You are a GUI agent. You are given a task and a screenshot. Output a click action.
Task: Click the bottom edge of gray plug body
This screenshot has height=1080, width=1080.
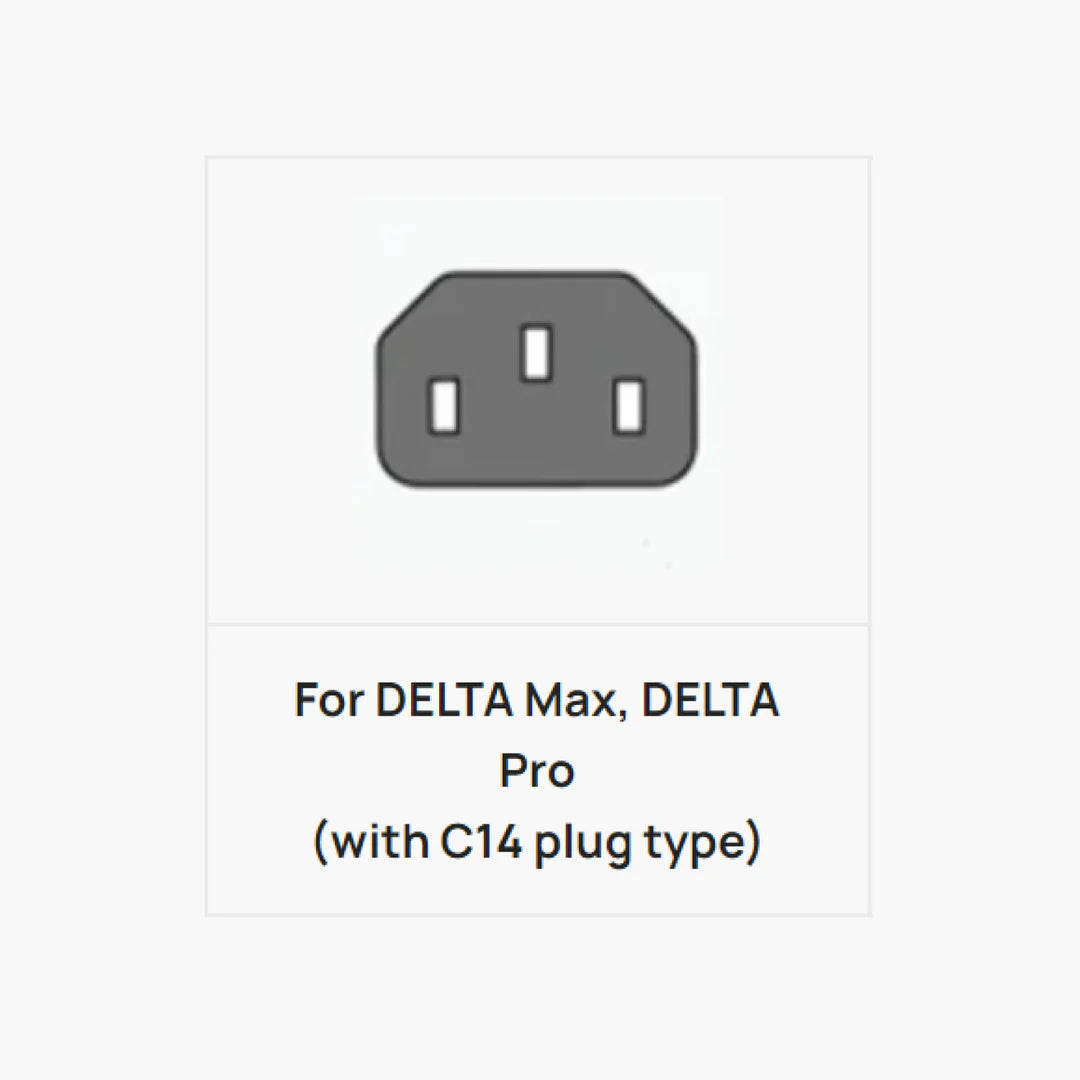(x=537, y=483)
